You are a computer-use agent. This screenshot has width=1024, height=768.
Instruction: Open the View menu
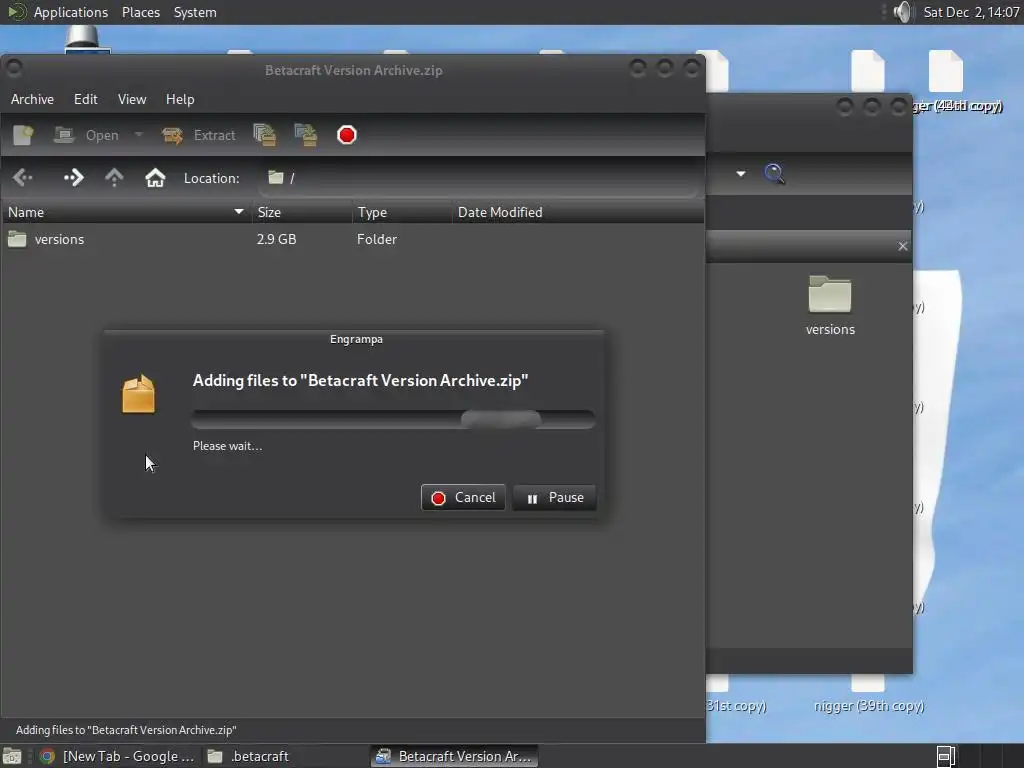[x=132, y=99]
